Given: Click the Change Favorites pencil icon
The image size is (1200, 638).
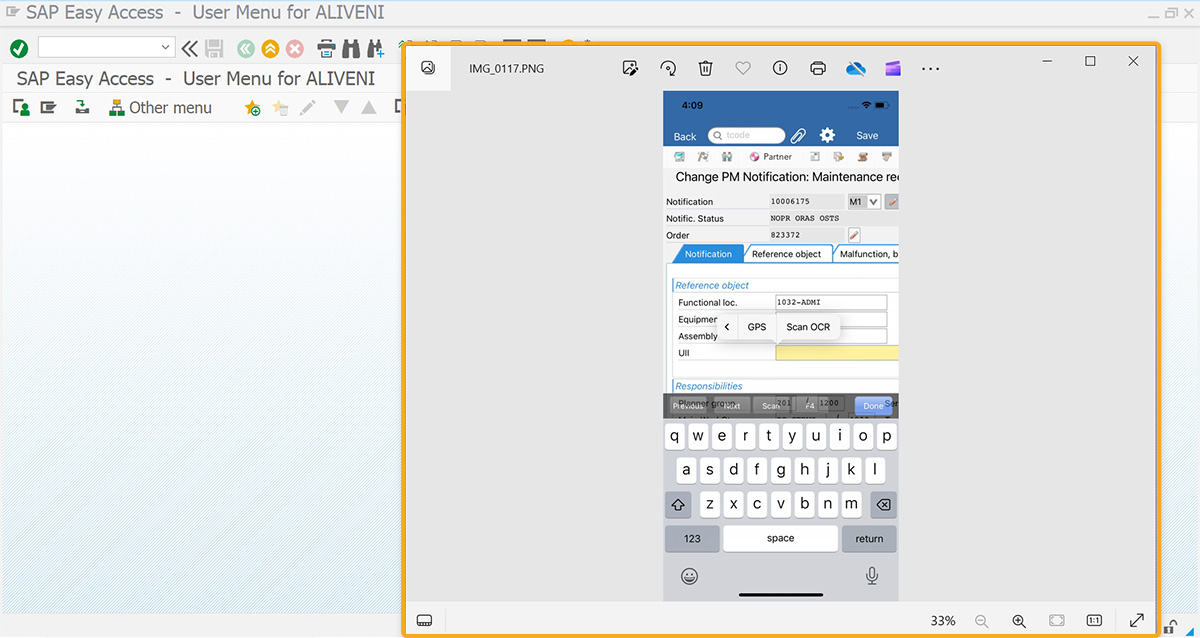Looking at the screenshot, I should click(308, 107).
